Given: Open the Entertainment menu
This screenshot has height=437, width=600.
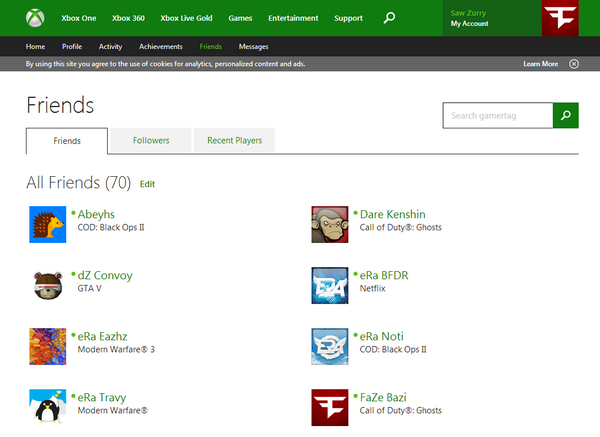Looking at the screenshot, I should tap(293, 18).
